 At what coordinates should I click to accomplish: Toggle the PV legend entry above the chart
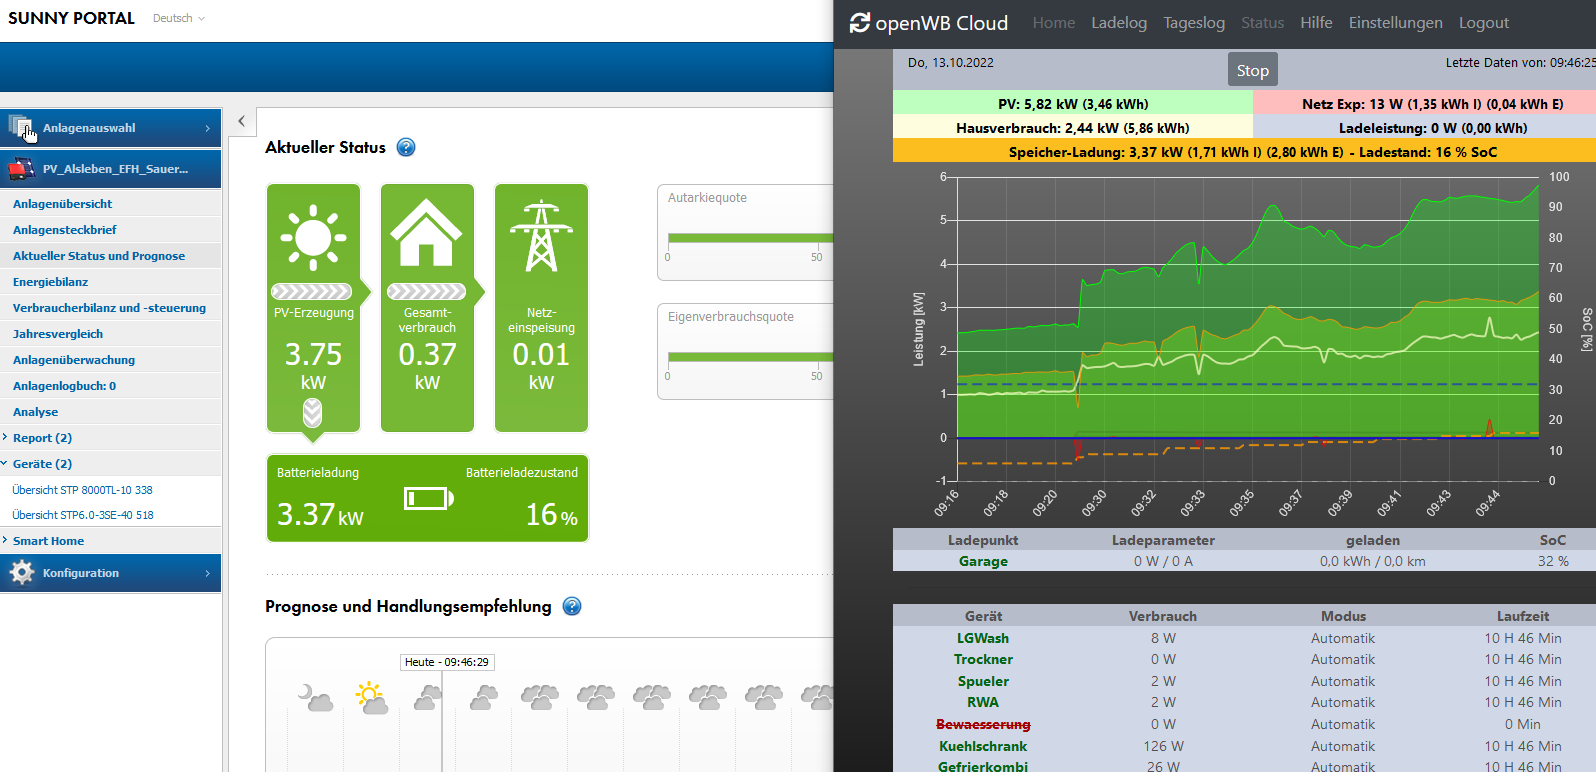1072,104
